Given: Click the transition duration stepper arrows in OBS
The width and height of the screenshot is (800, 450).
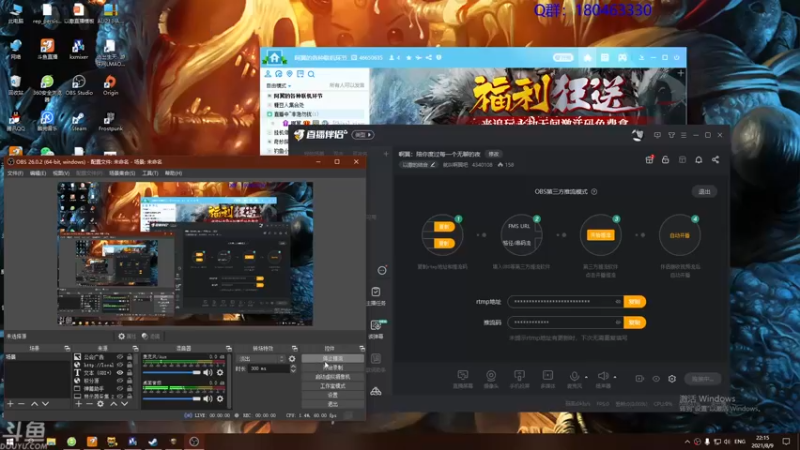Looking at the screenshot, I should [x=293, y=368].
